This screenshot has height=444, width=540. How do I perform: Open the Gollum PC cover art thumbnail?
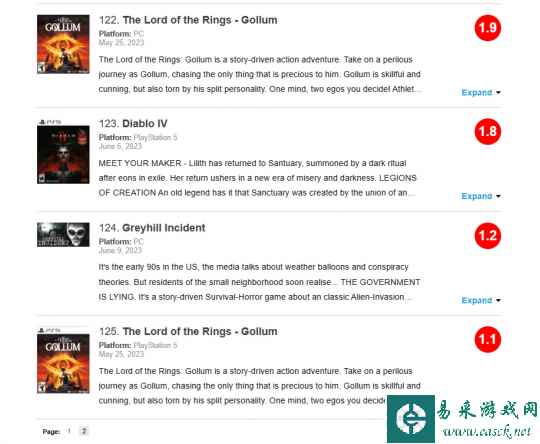point(63,44)
